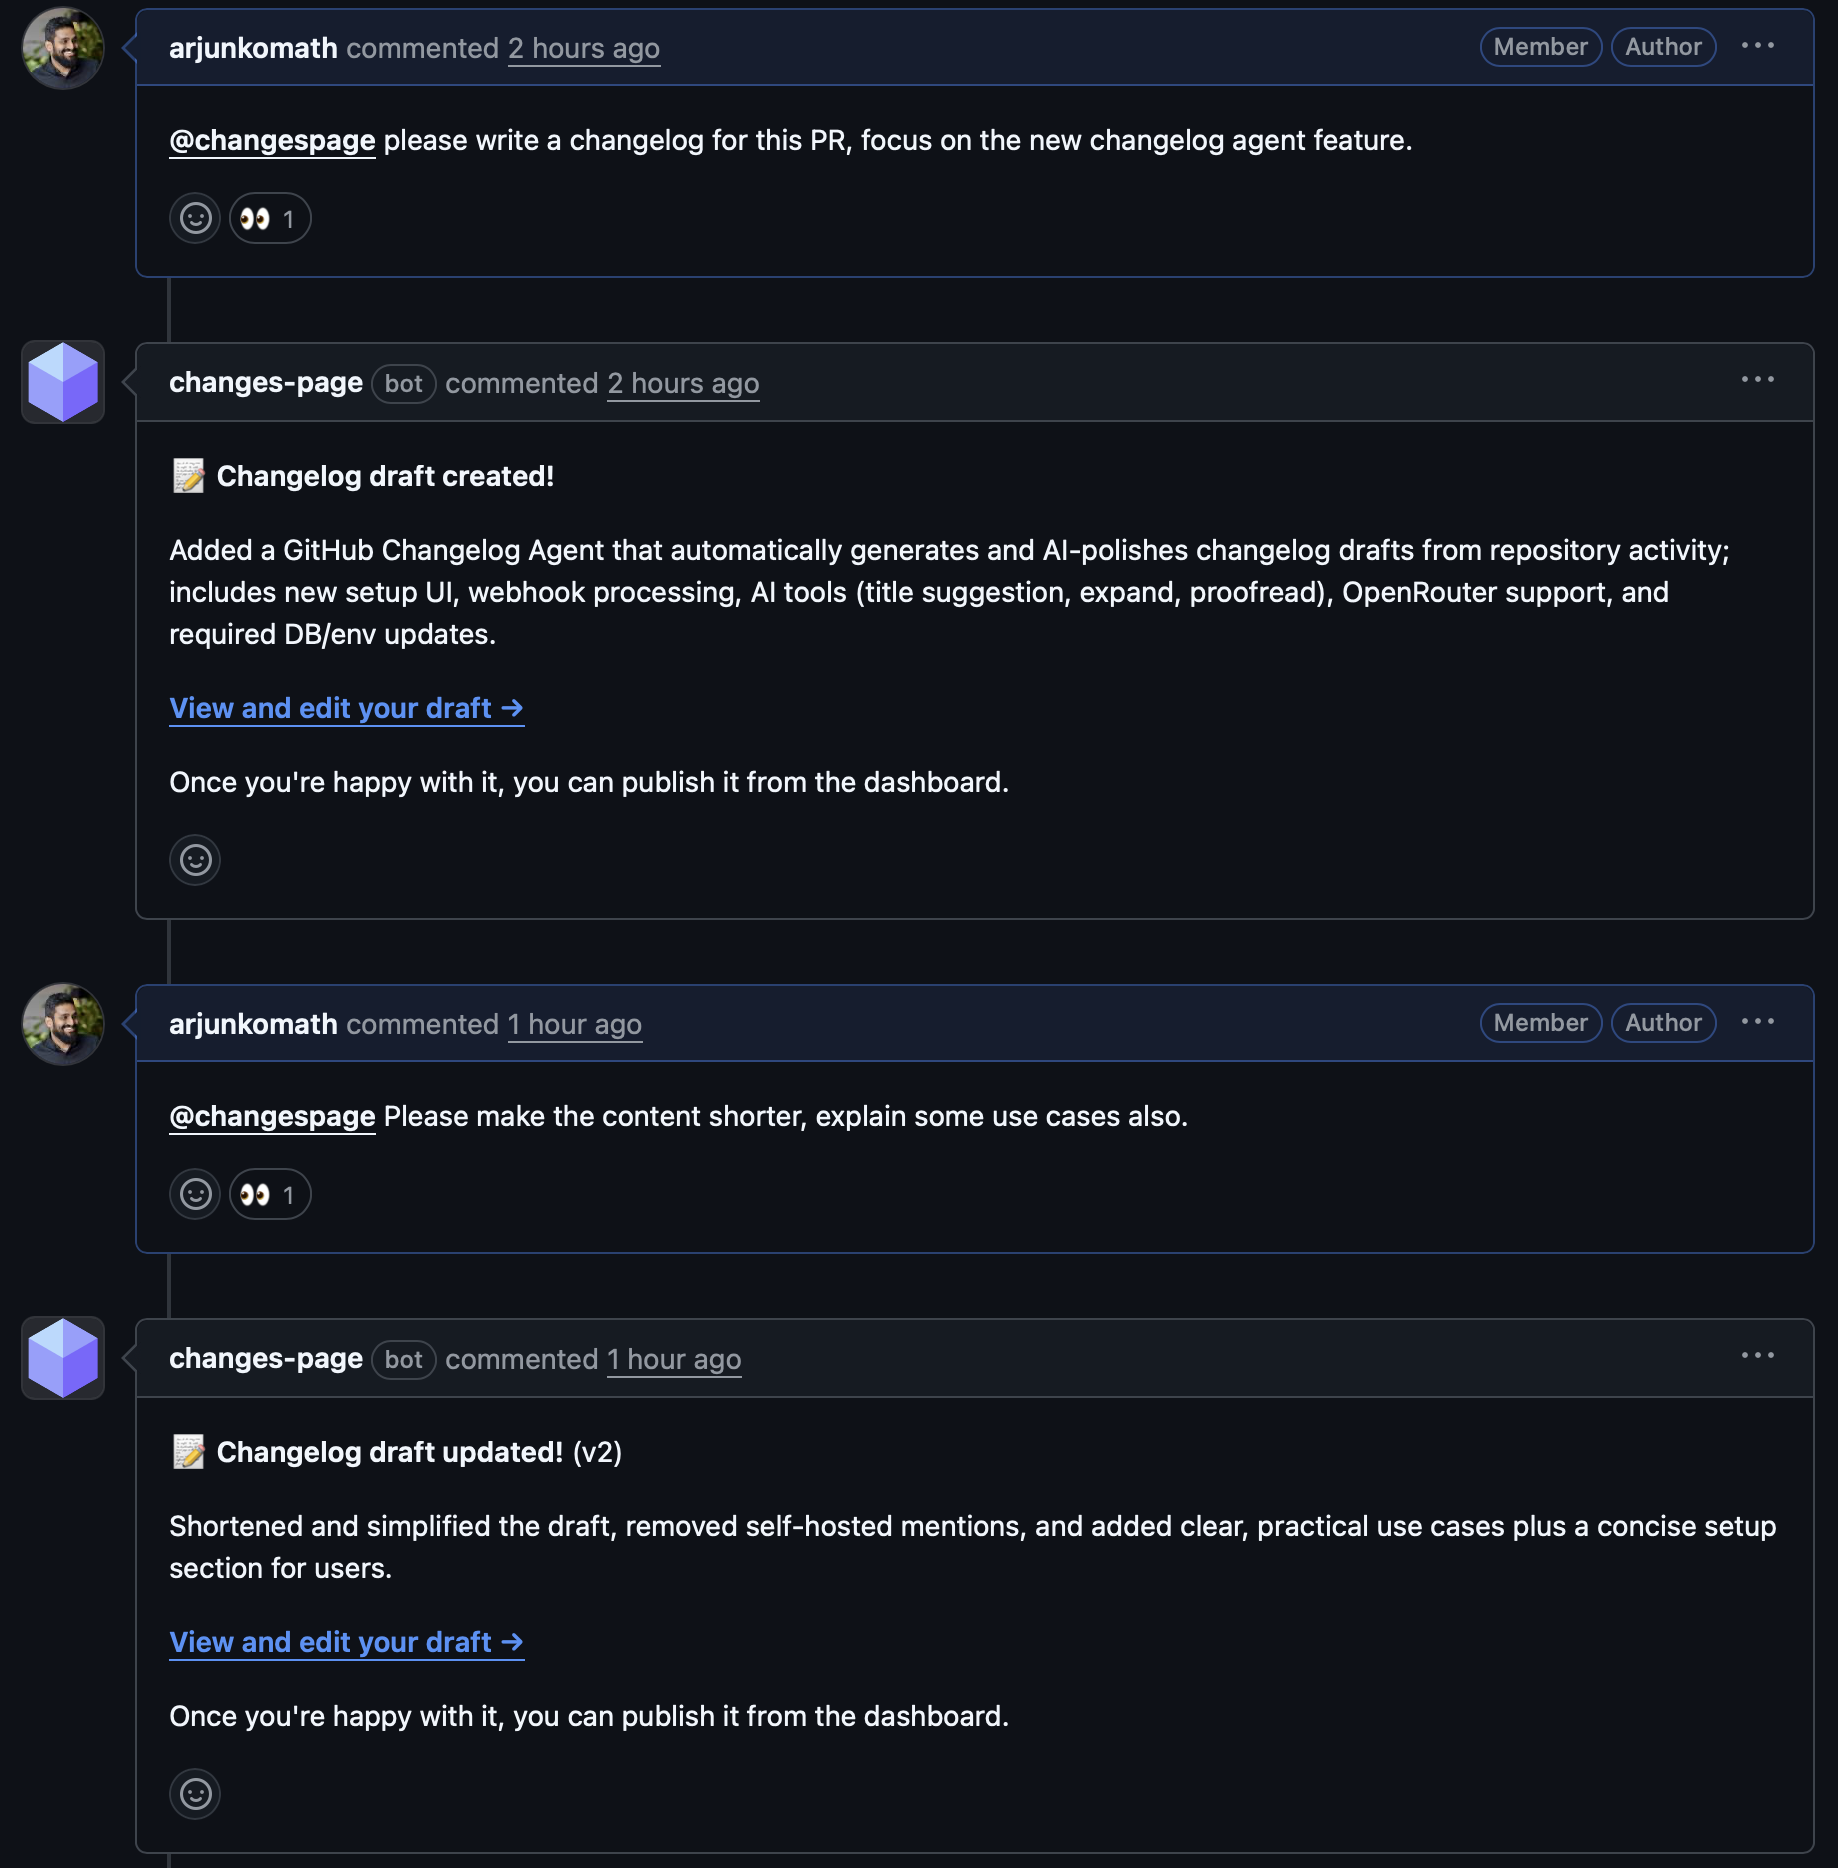The height and width of the screenshot is (1868, 1838).
Task: Add reaction to first arjunkomath comment
Action: (x=195, y=218)
